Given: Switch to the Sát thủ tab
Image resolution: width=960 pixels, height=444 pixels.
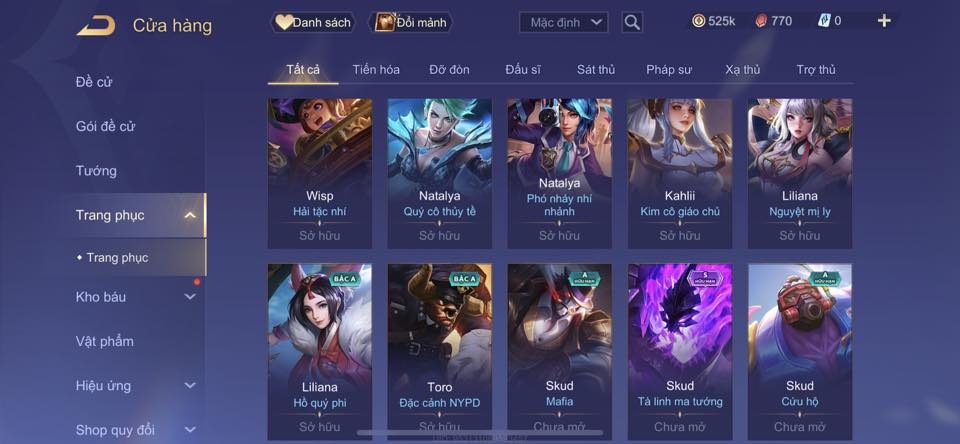Looking at the screenshot, I should click(x=596, y=69).
